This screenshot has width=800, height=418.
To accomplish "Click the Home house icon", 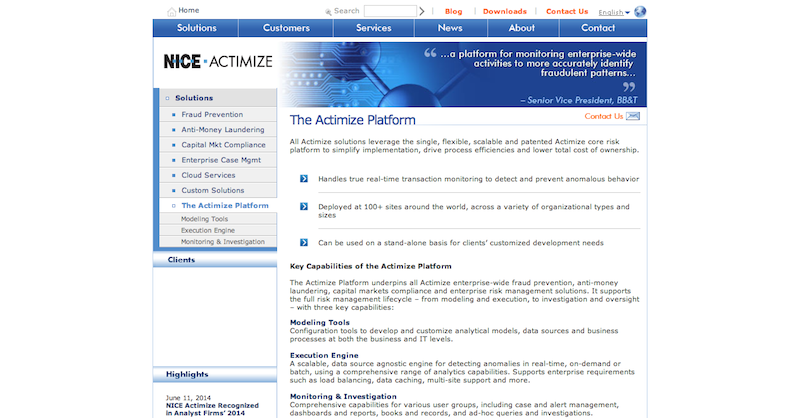I will (171, 11).
